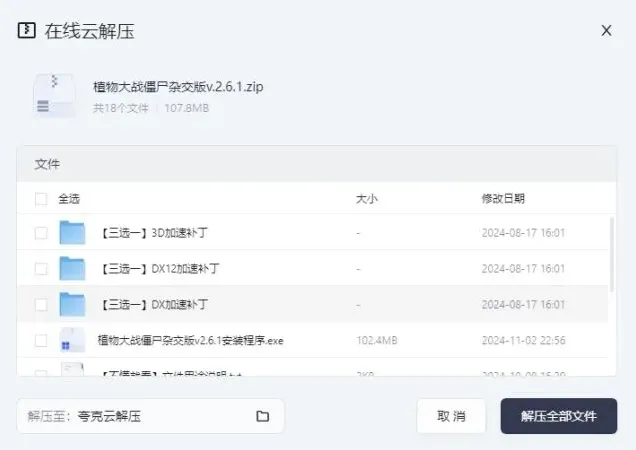Click the 共18个文件 file count
Image resolution: width=636 pixels, height=450 pixels.
[x=120, y=108]
